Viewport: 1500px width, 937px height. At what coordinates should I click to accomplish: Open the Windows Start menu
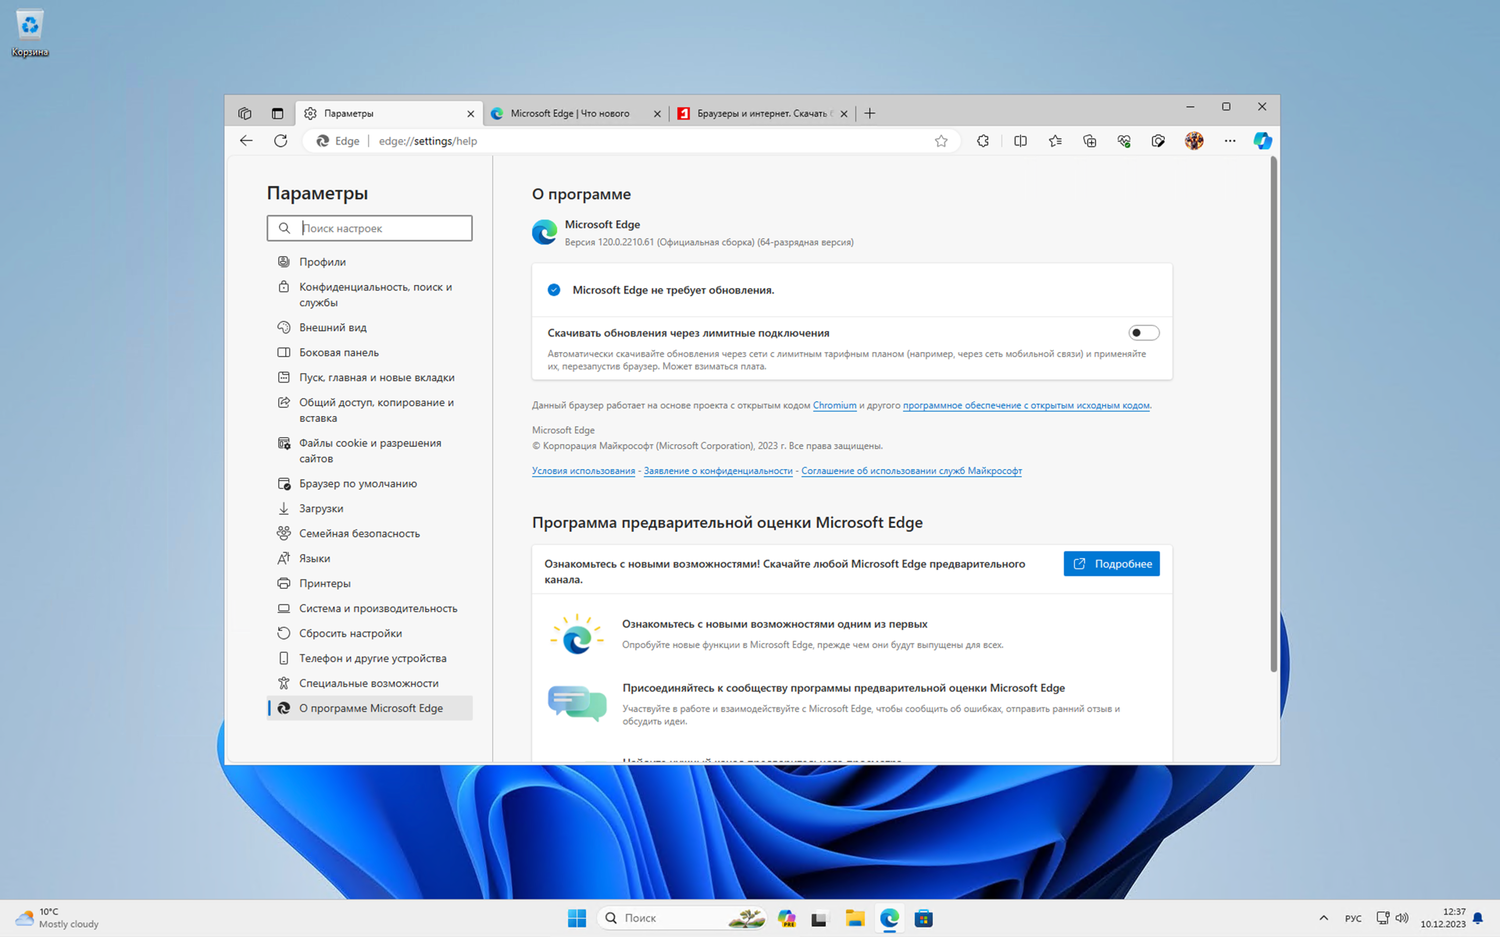point(577,918)
